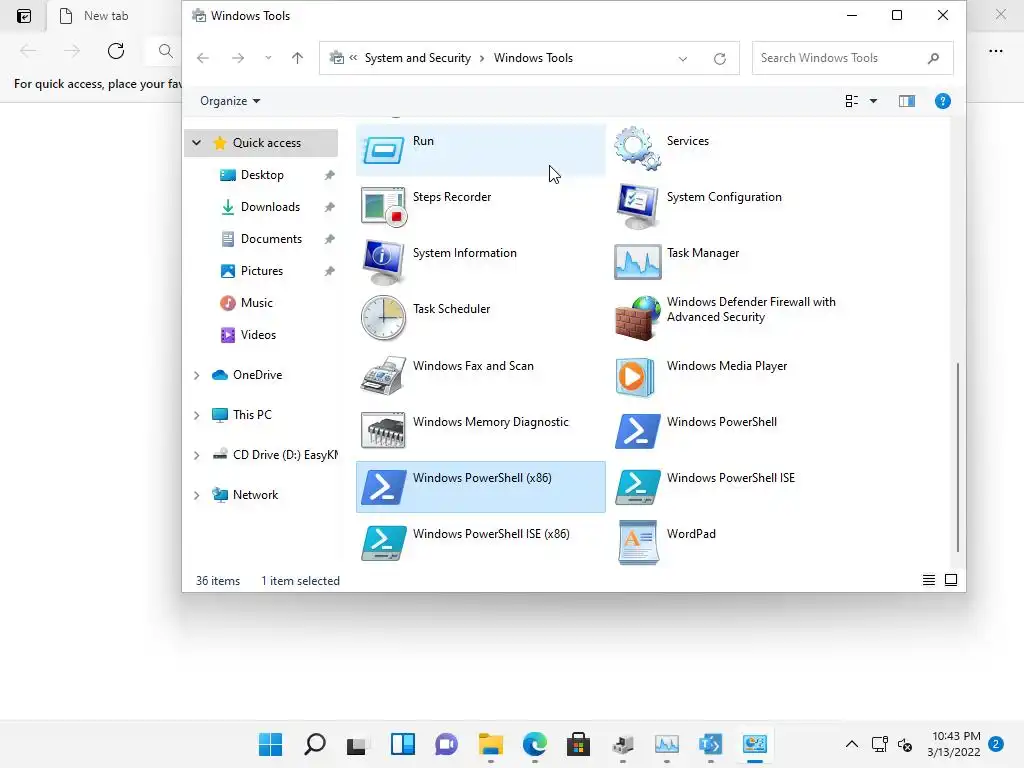This screenshot has width=1024, height=768.
Task: Open the Services gear icon
Action: 637,149
